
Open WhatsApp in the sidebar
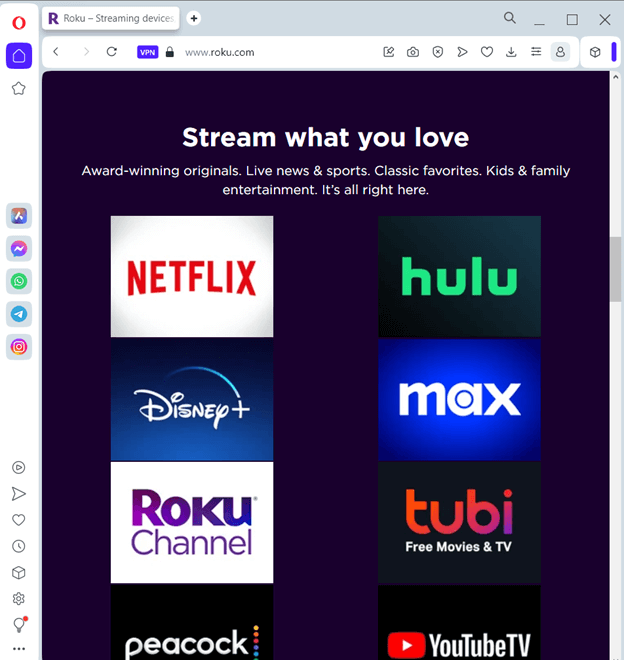click(19, 281)
